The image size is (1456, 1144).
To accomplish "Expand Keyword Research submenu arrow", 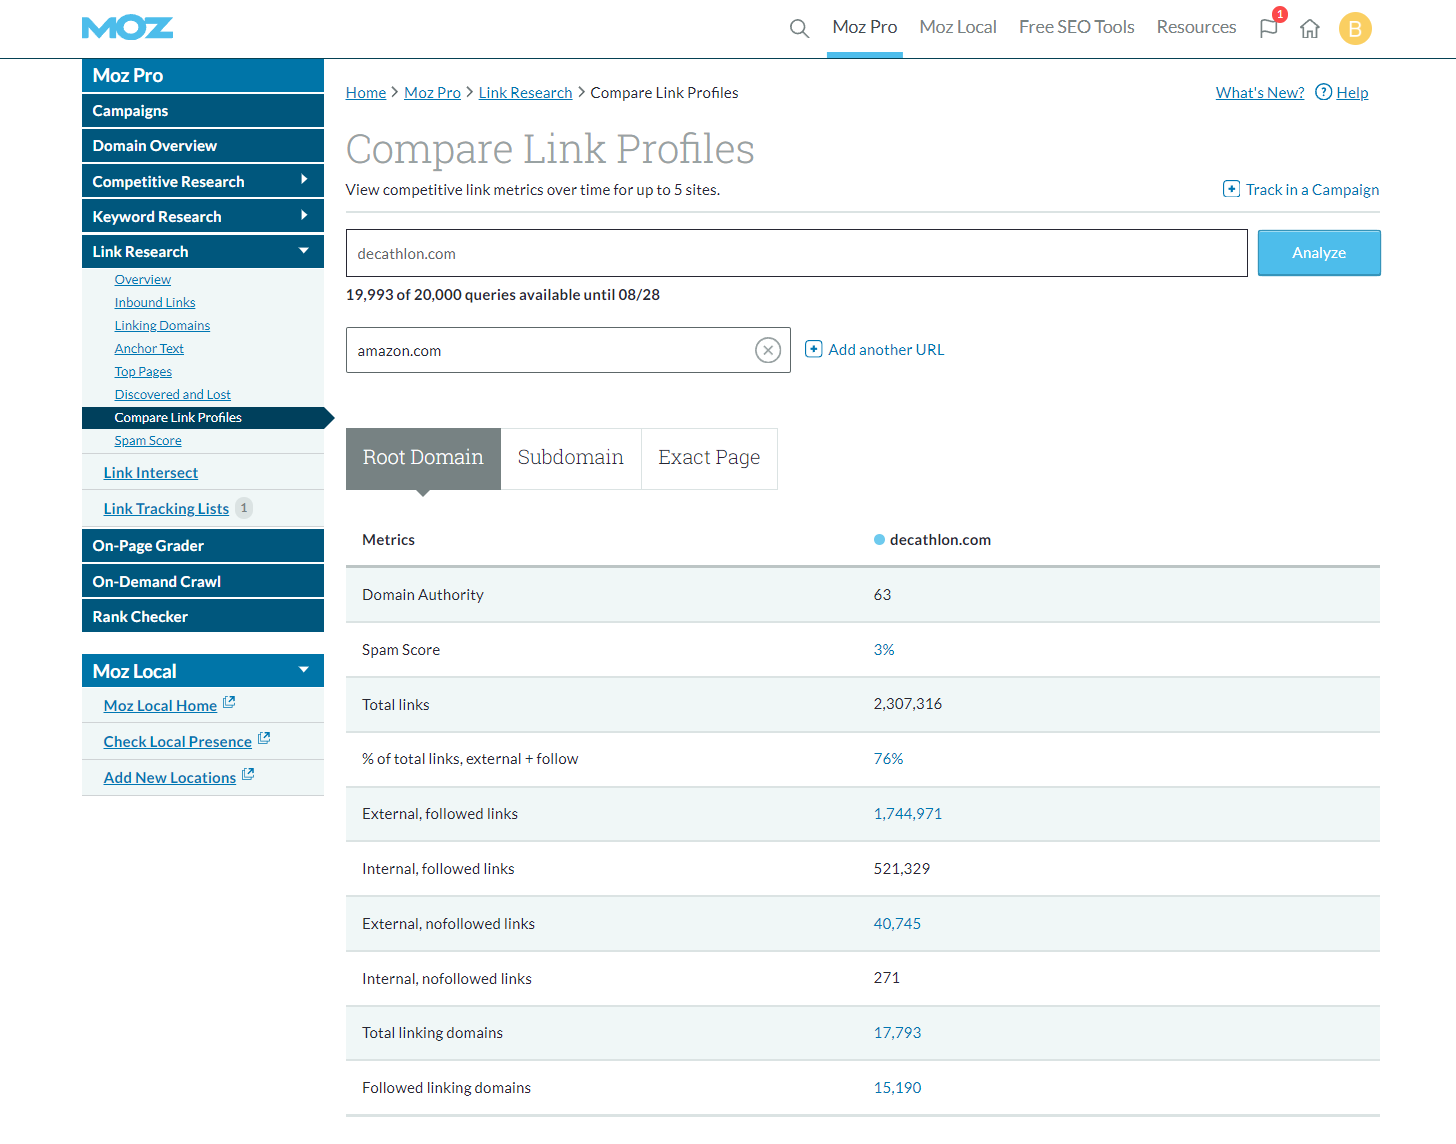I will (x=304, y=215).
